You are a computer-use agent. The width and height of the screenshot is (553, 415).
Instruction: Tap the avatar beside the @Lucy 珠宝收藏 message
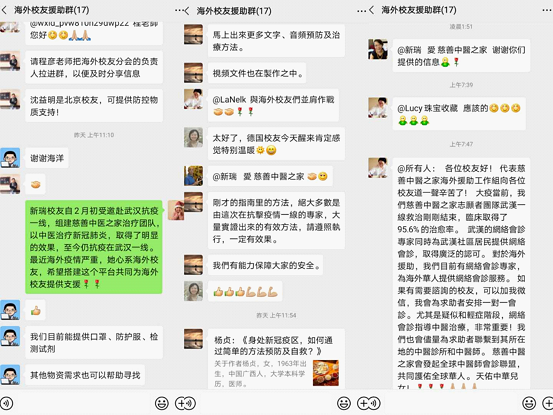(x=378, y=107)
